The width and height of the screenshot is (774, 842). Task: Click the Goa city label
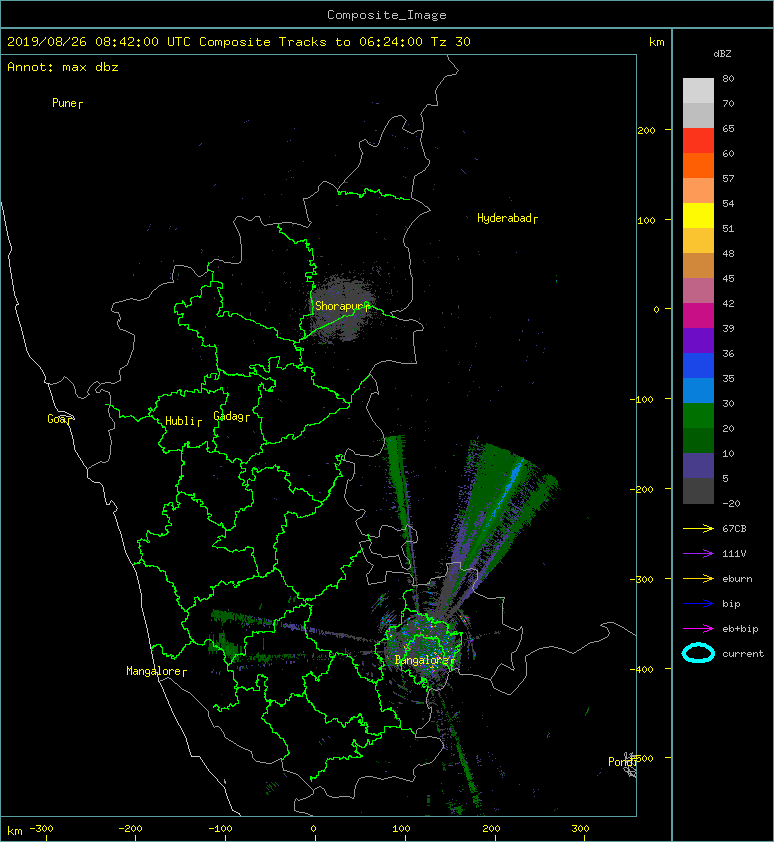57,419
